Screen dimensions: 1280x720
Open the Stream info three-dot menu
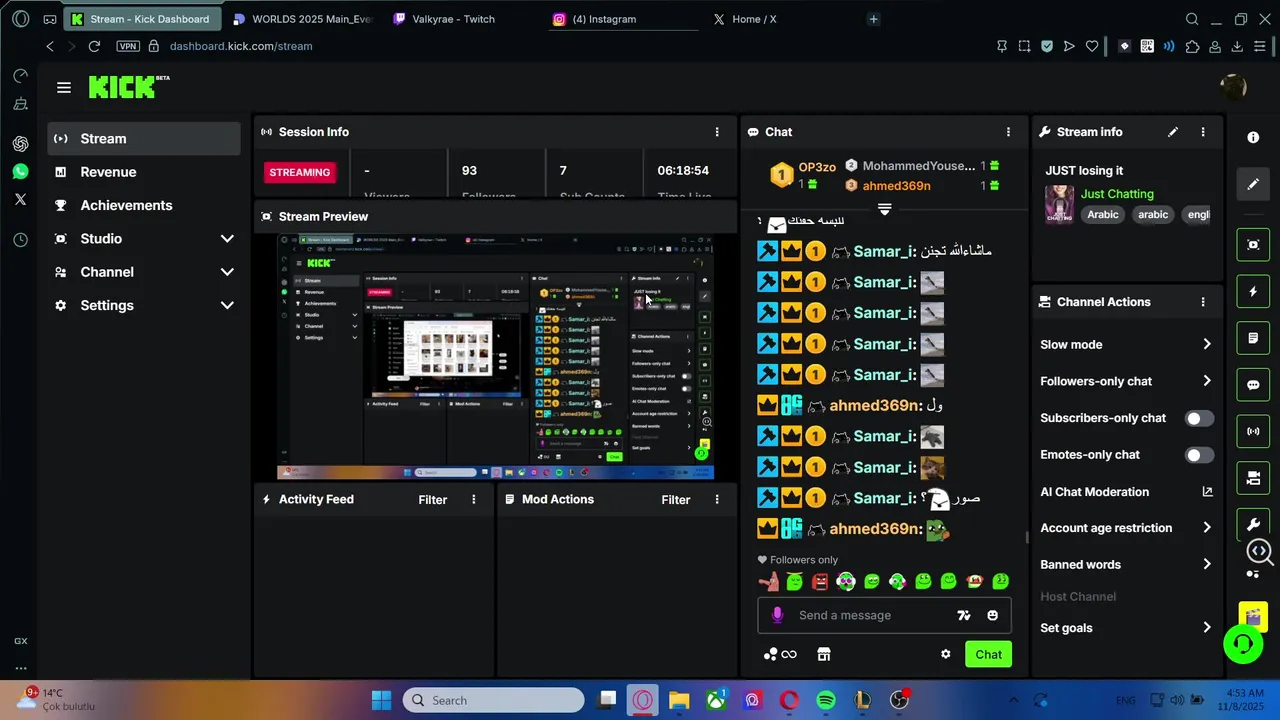[x=1203, y=132]
